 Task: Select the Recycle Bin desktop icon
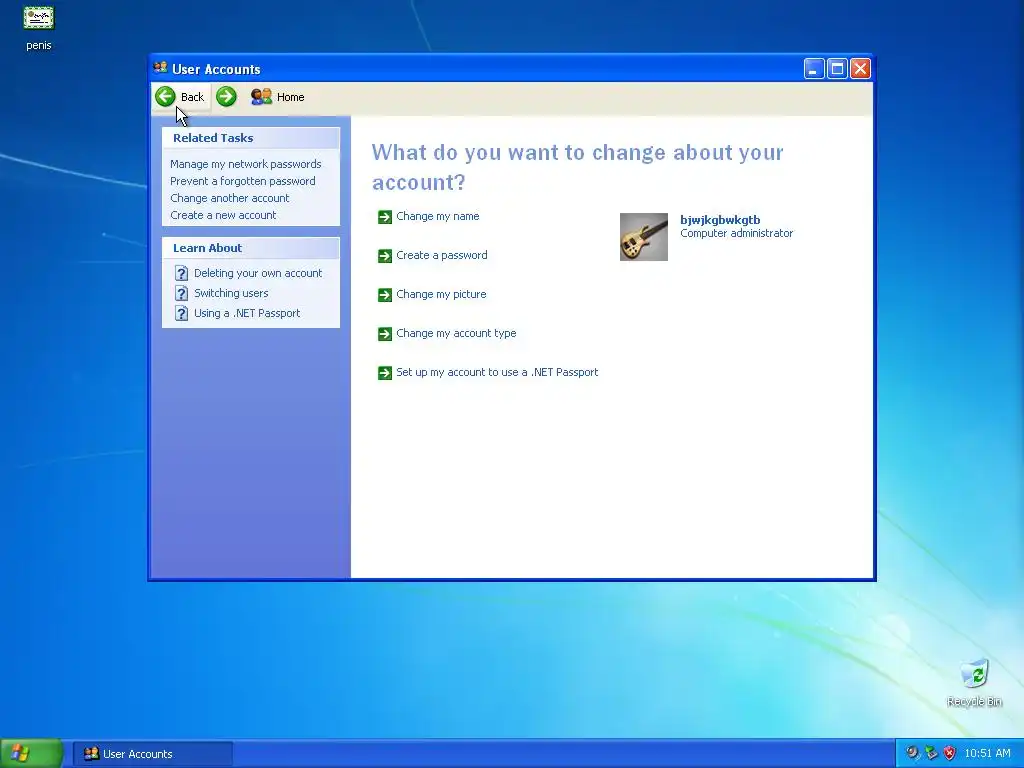click(974, 683)
